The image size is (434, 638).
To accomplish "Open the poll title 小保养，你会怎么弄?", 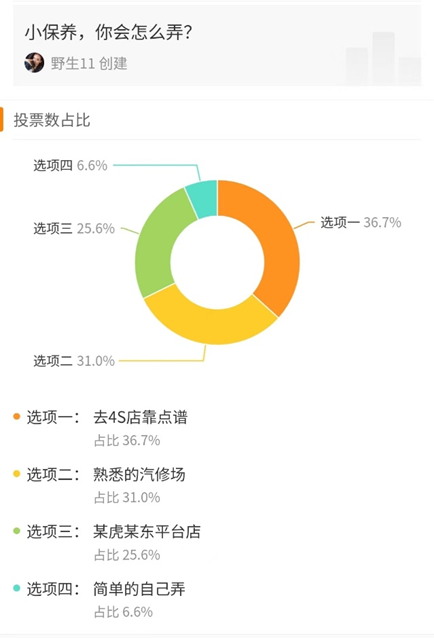I will (108, 32).
